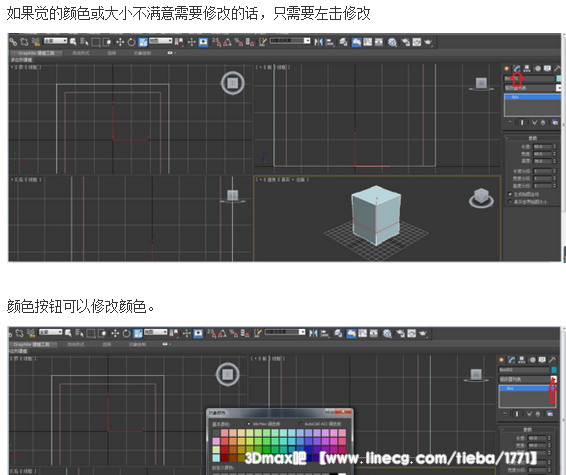
Task: Toggle Angle Snap in upper screenshot
Action: pos(227,42)
